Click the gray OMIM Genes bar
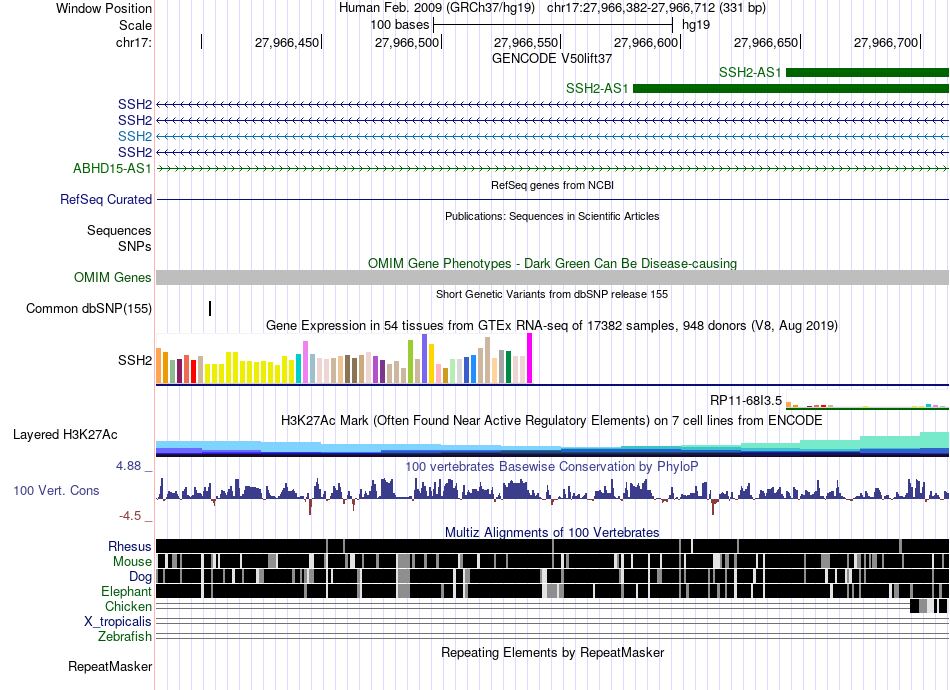The width and height of the screenshot is (950, 690). pyautogui.click(x=552, y=277)
